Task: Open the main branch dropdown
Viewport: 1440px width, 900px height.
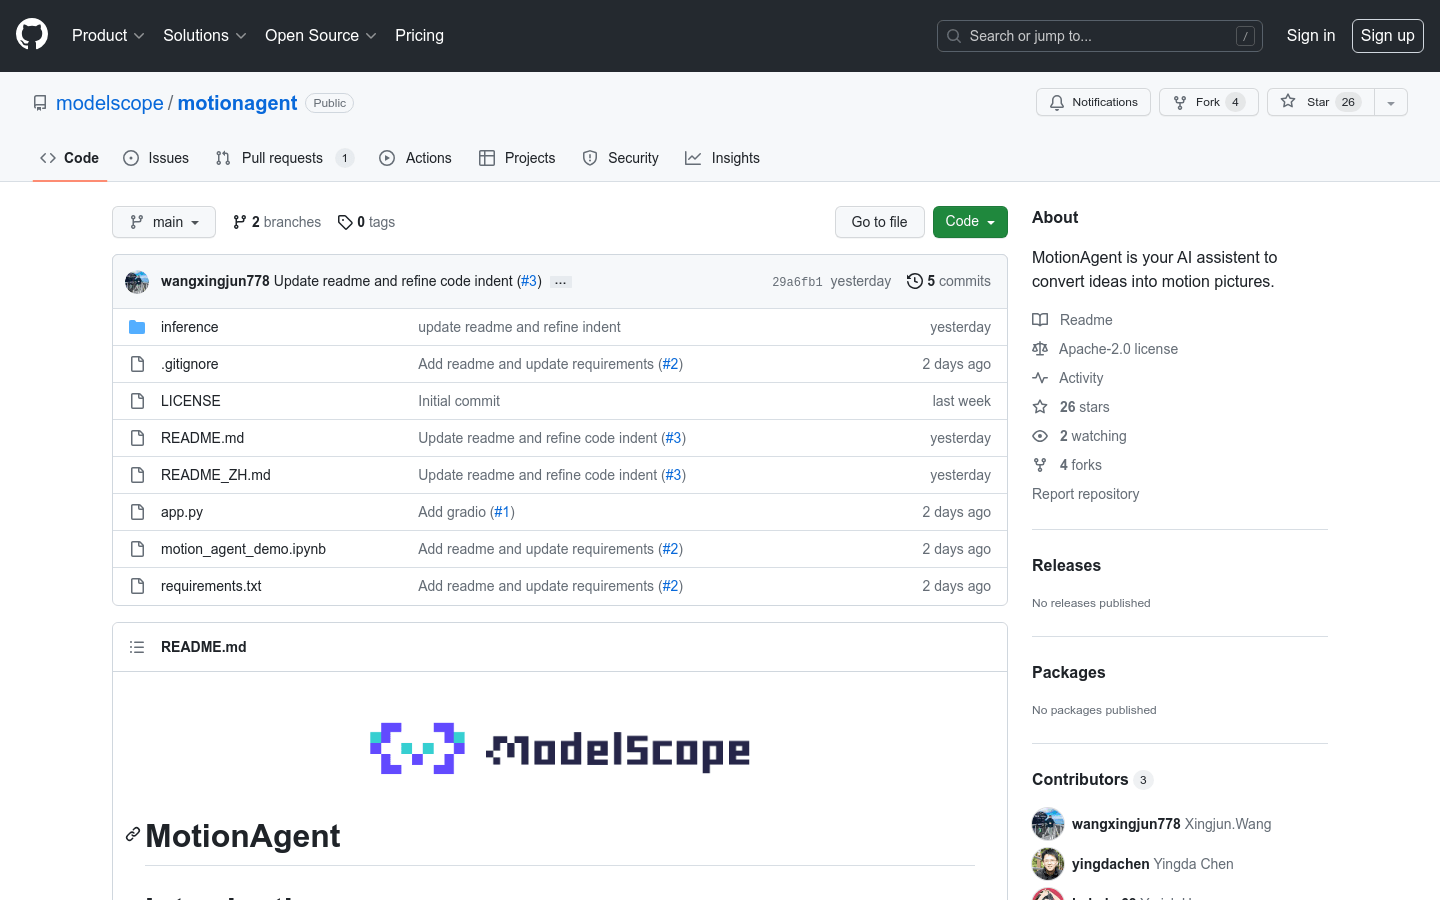Action: 164,222
